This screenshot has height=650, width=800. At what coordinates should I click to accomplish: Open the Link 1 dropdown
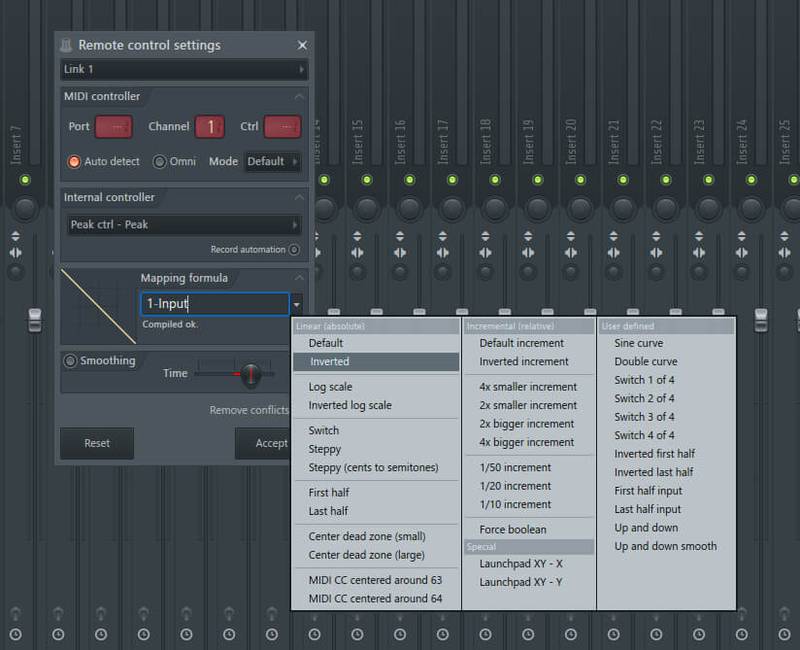[x=183, y=69]
